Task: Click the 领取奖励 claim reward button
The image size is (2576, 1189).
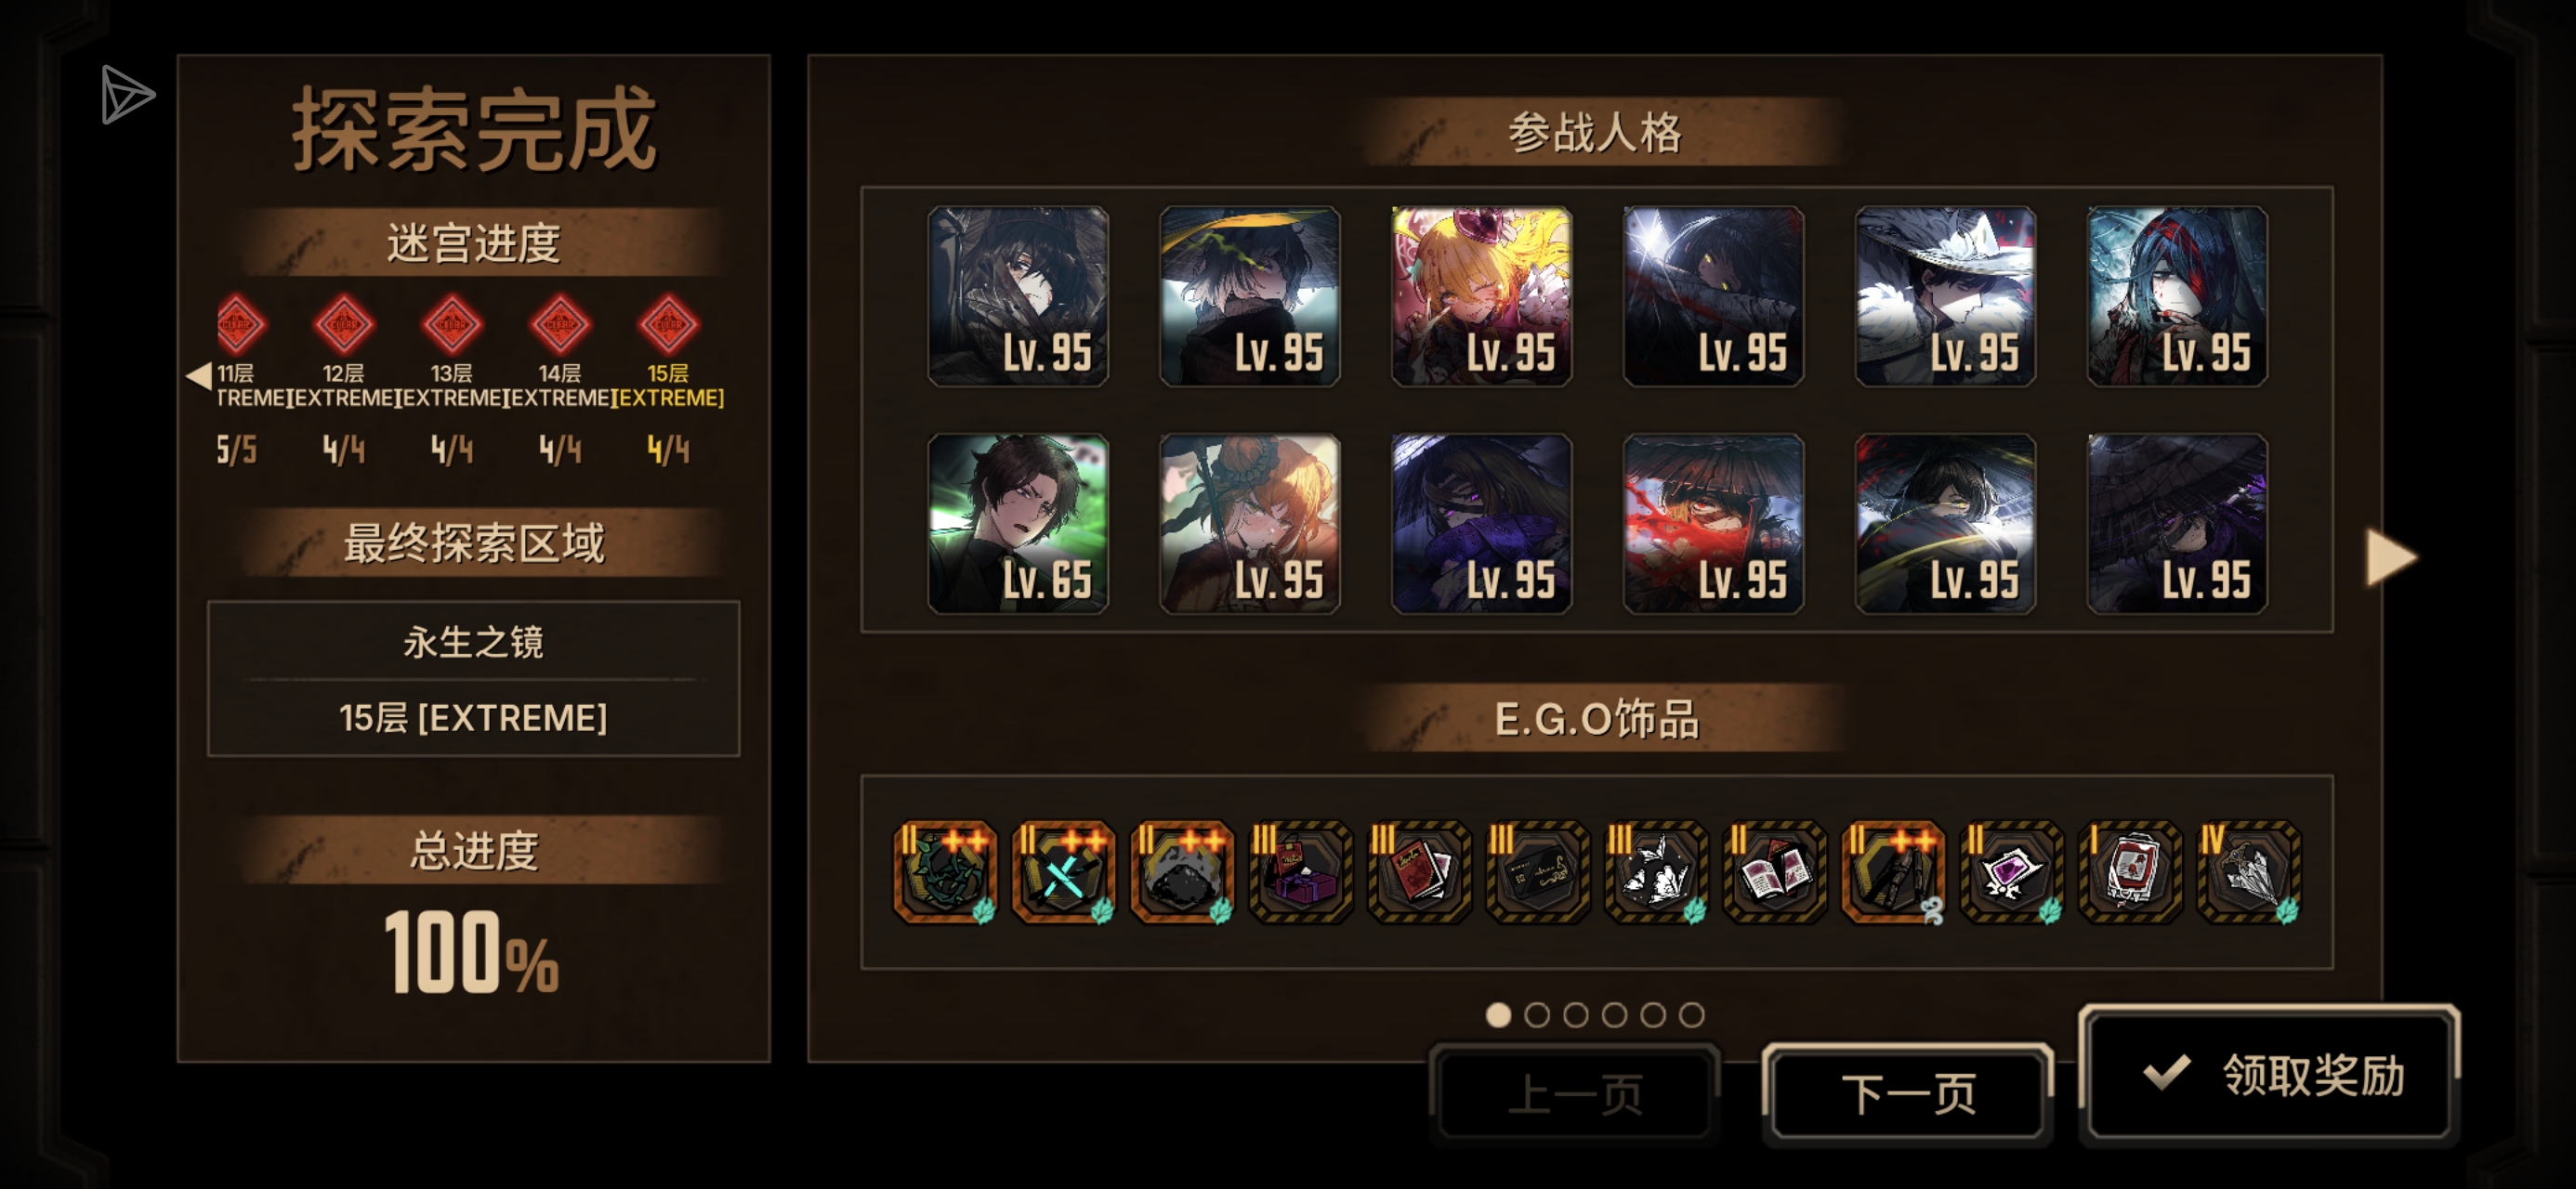Action: click(x=2270, y=1075)
